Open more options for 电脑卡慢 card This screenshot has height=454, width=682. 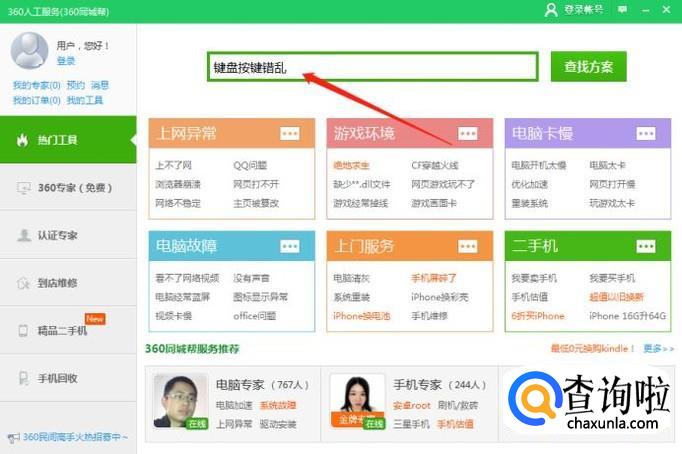[646, 134]
